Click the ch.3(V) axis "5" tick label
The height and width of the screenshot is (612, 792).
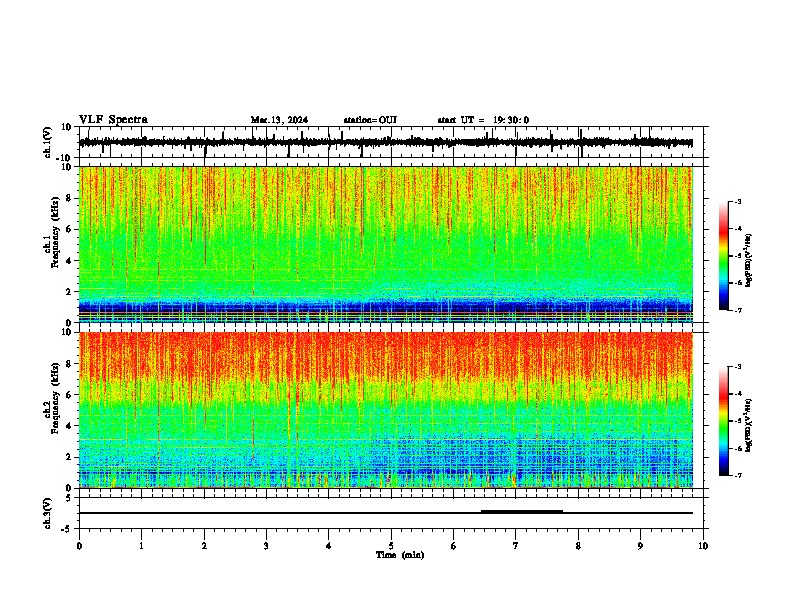coord(69,498)
